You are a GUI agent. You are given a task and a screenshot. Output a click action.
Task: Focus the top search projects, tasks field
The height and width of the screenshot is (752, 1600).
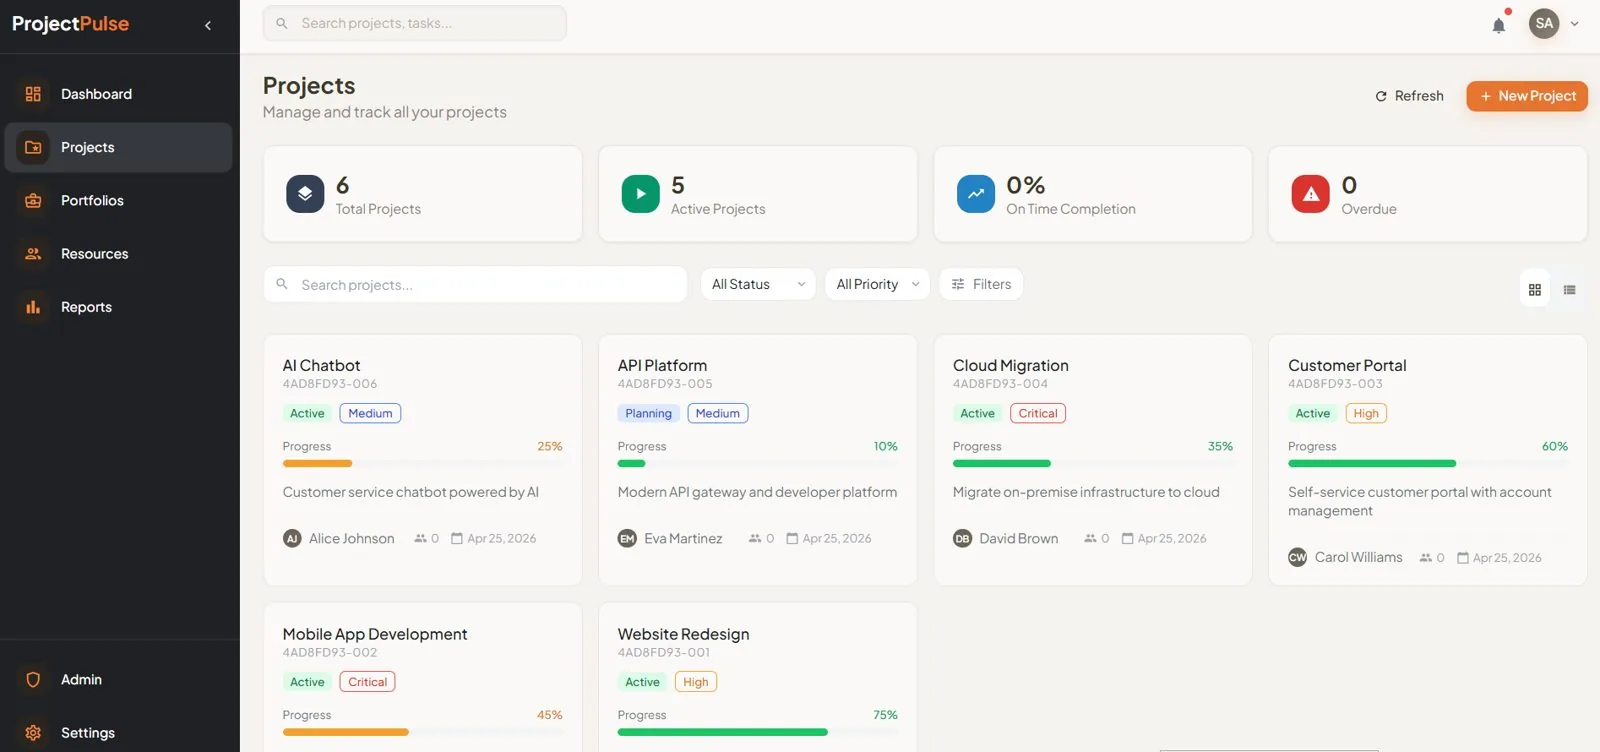(x=415, y=23)
